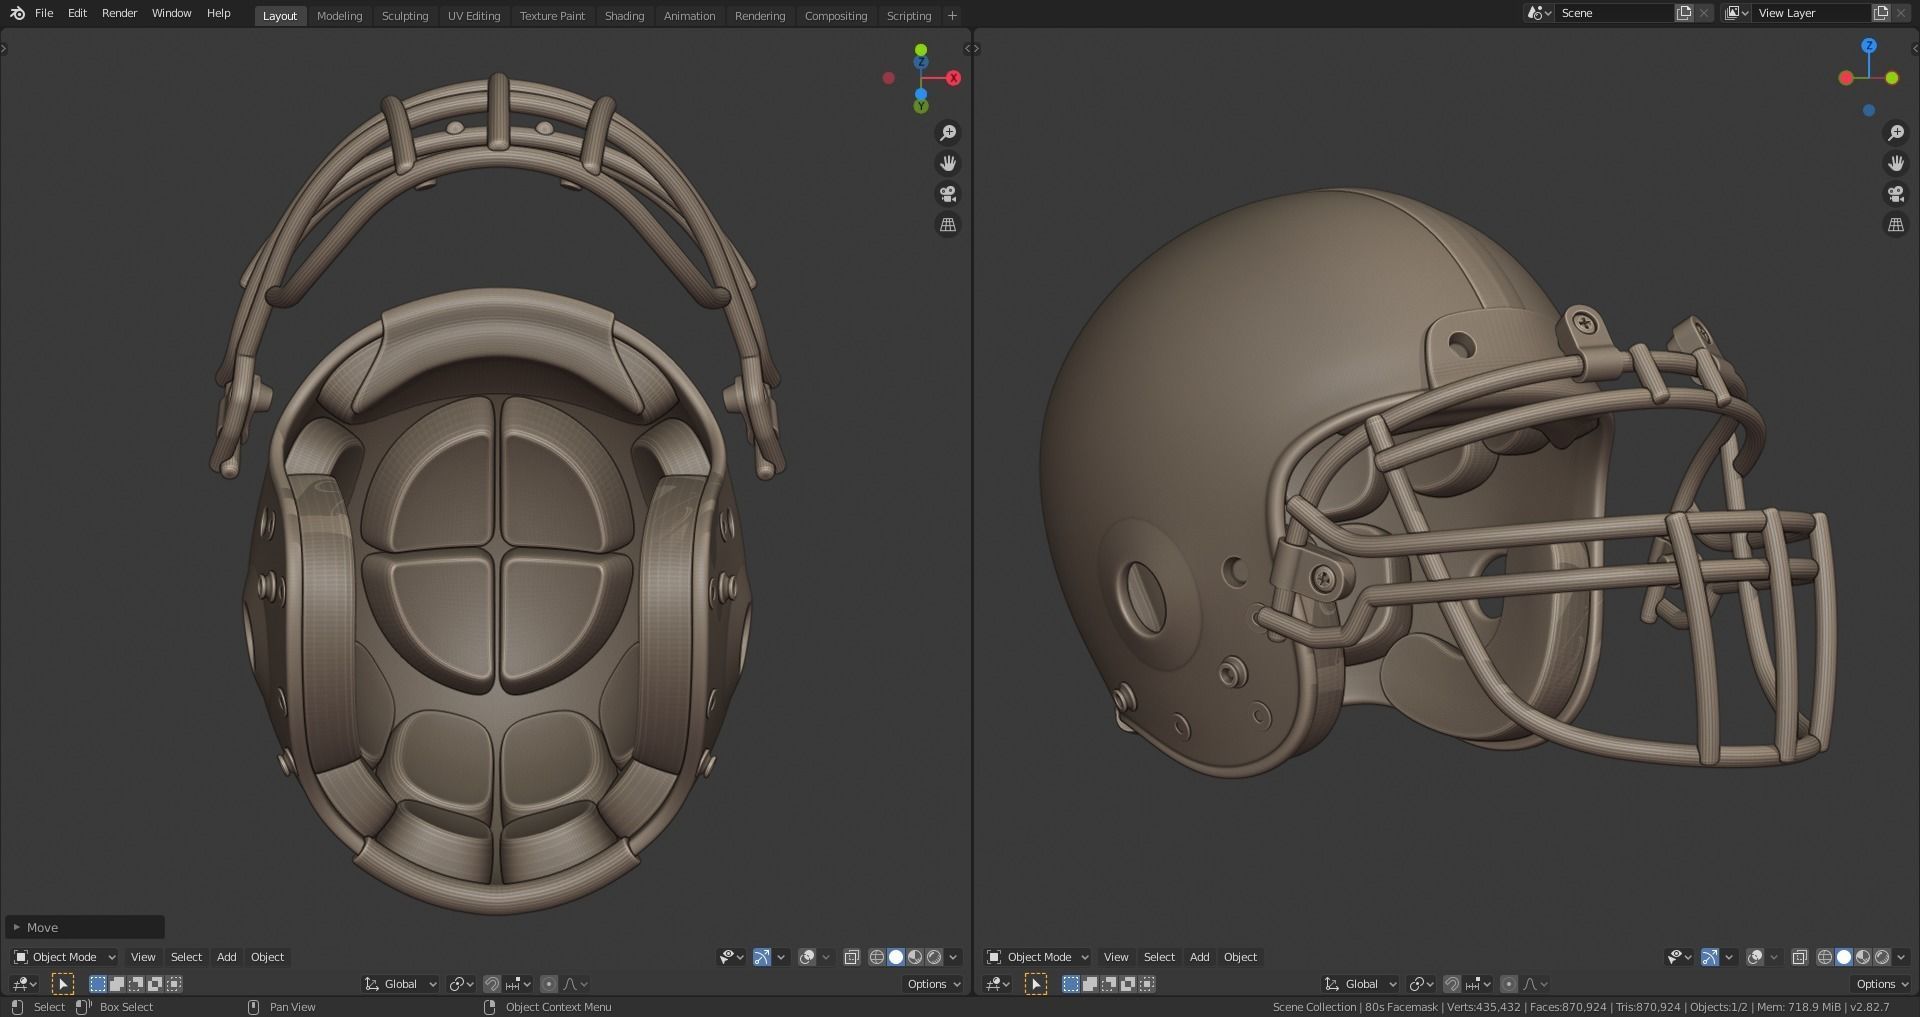Image resolution: width=1920 pixels, height=1017 pixels.
Task: Open left viewport View menu
Action: (143, 957)
